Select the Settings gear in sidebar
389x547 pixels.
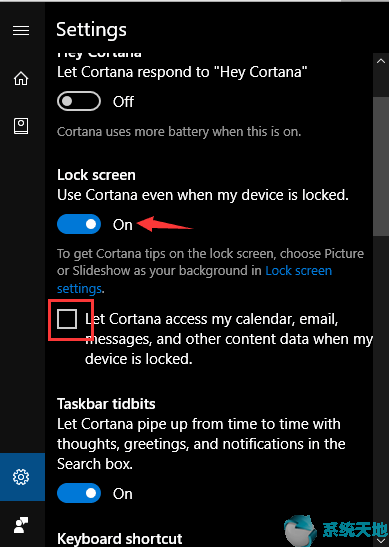pyautogui.click(x=21, y=477)
